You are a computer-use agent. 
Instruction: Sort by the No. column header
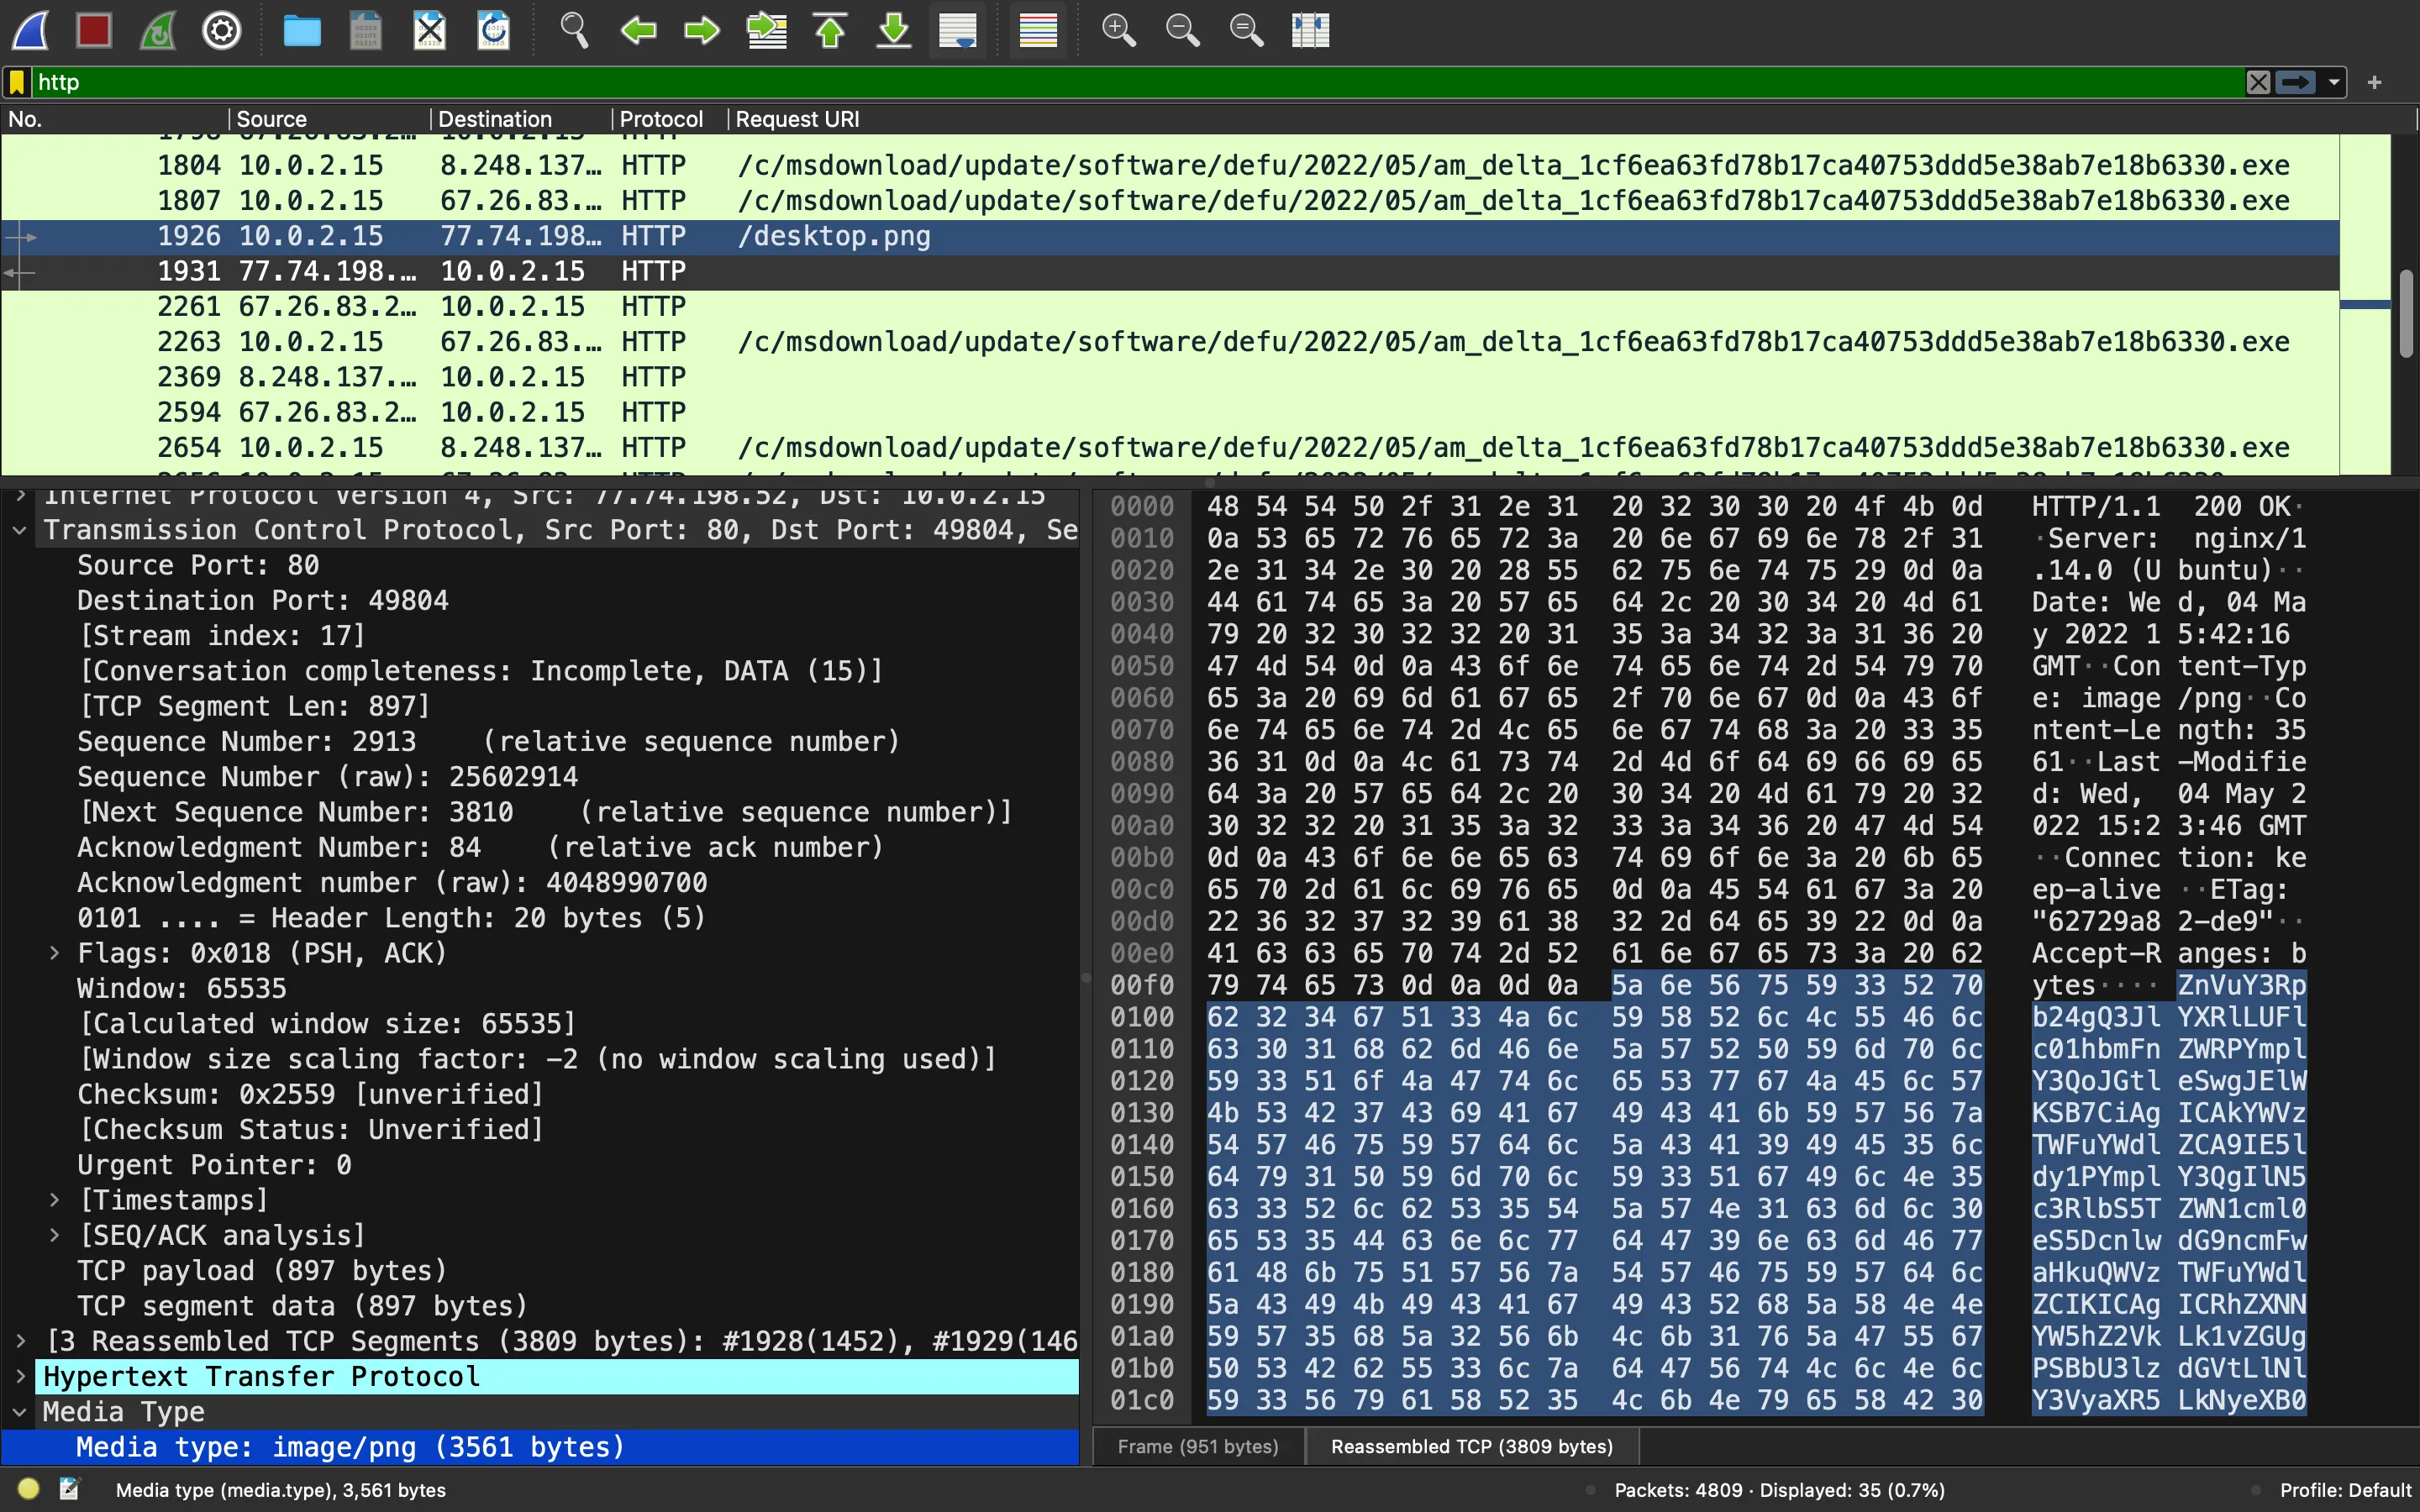(x=114, y=119)
